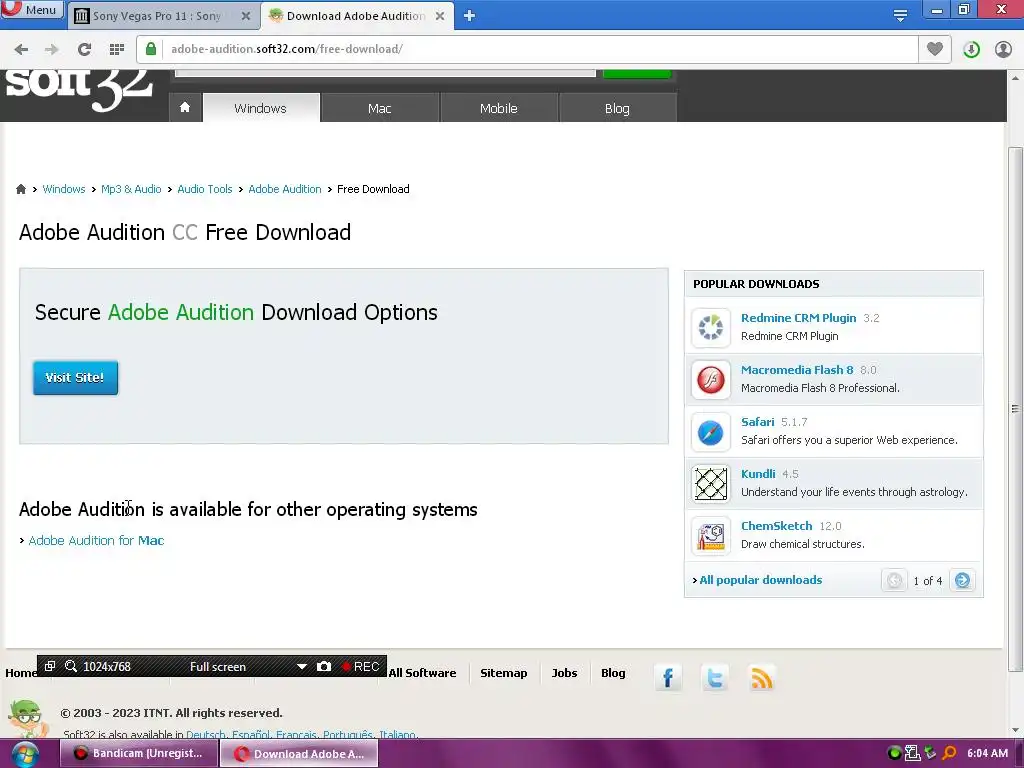Image resolution: width=1024 pixels, height=768 pixels.
Task: Switch to Download Adobe A... taskbar button
Action: pos(299,754)
